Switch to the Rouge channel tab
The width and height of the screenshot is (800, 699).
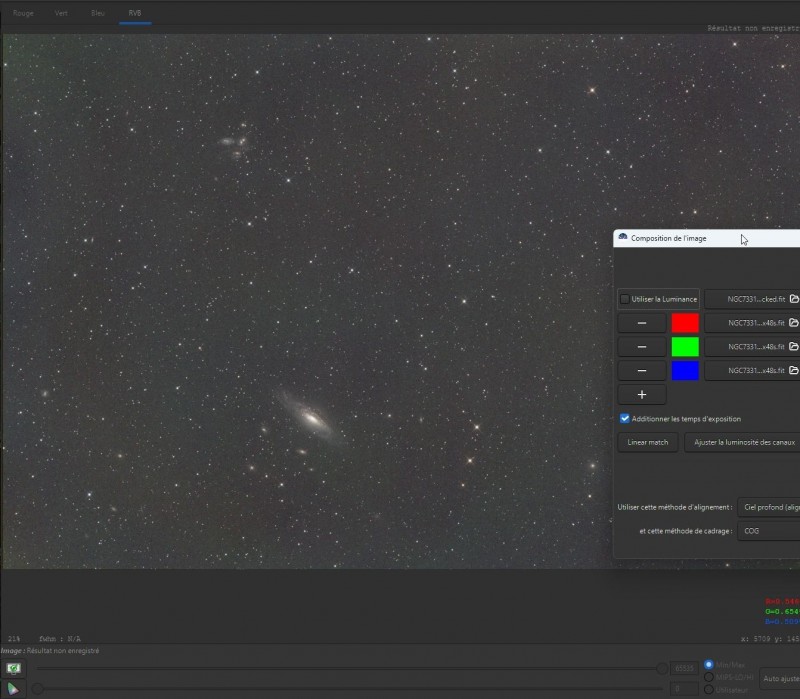[x=23, y=13]
